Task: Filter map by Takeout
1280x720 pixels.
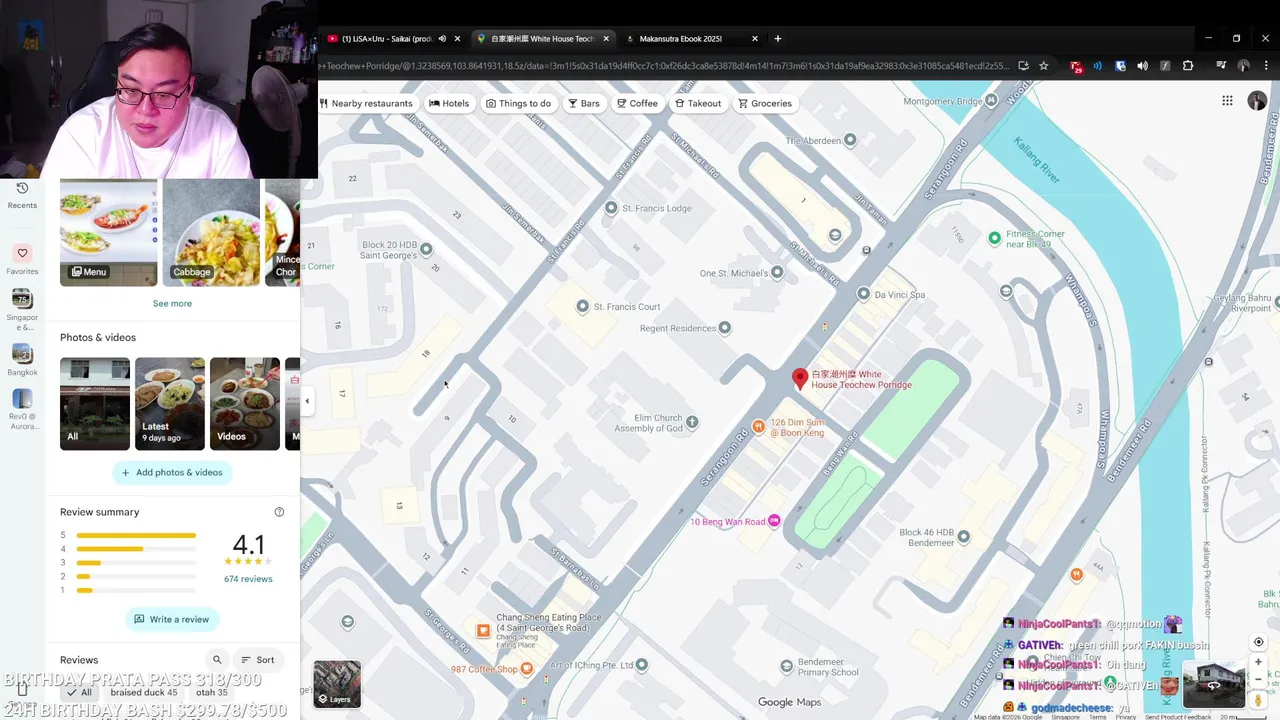Action: pos(698,103)
